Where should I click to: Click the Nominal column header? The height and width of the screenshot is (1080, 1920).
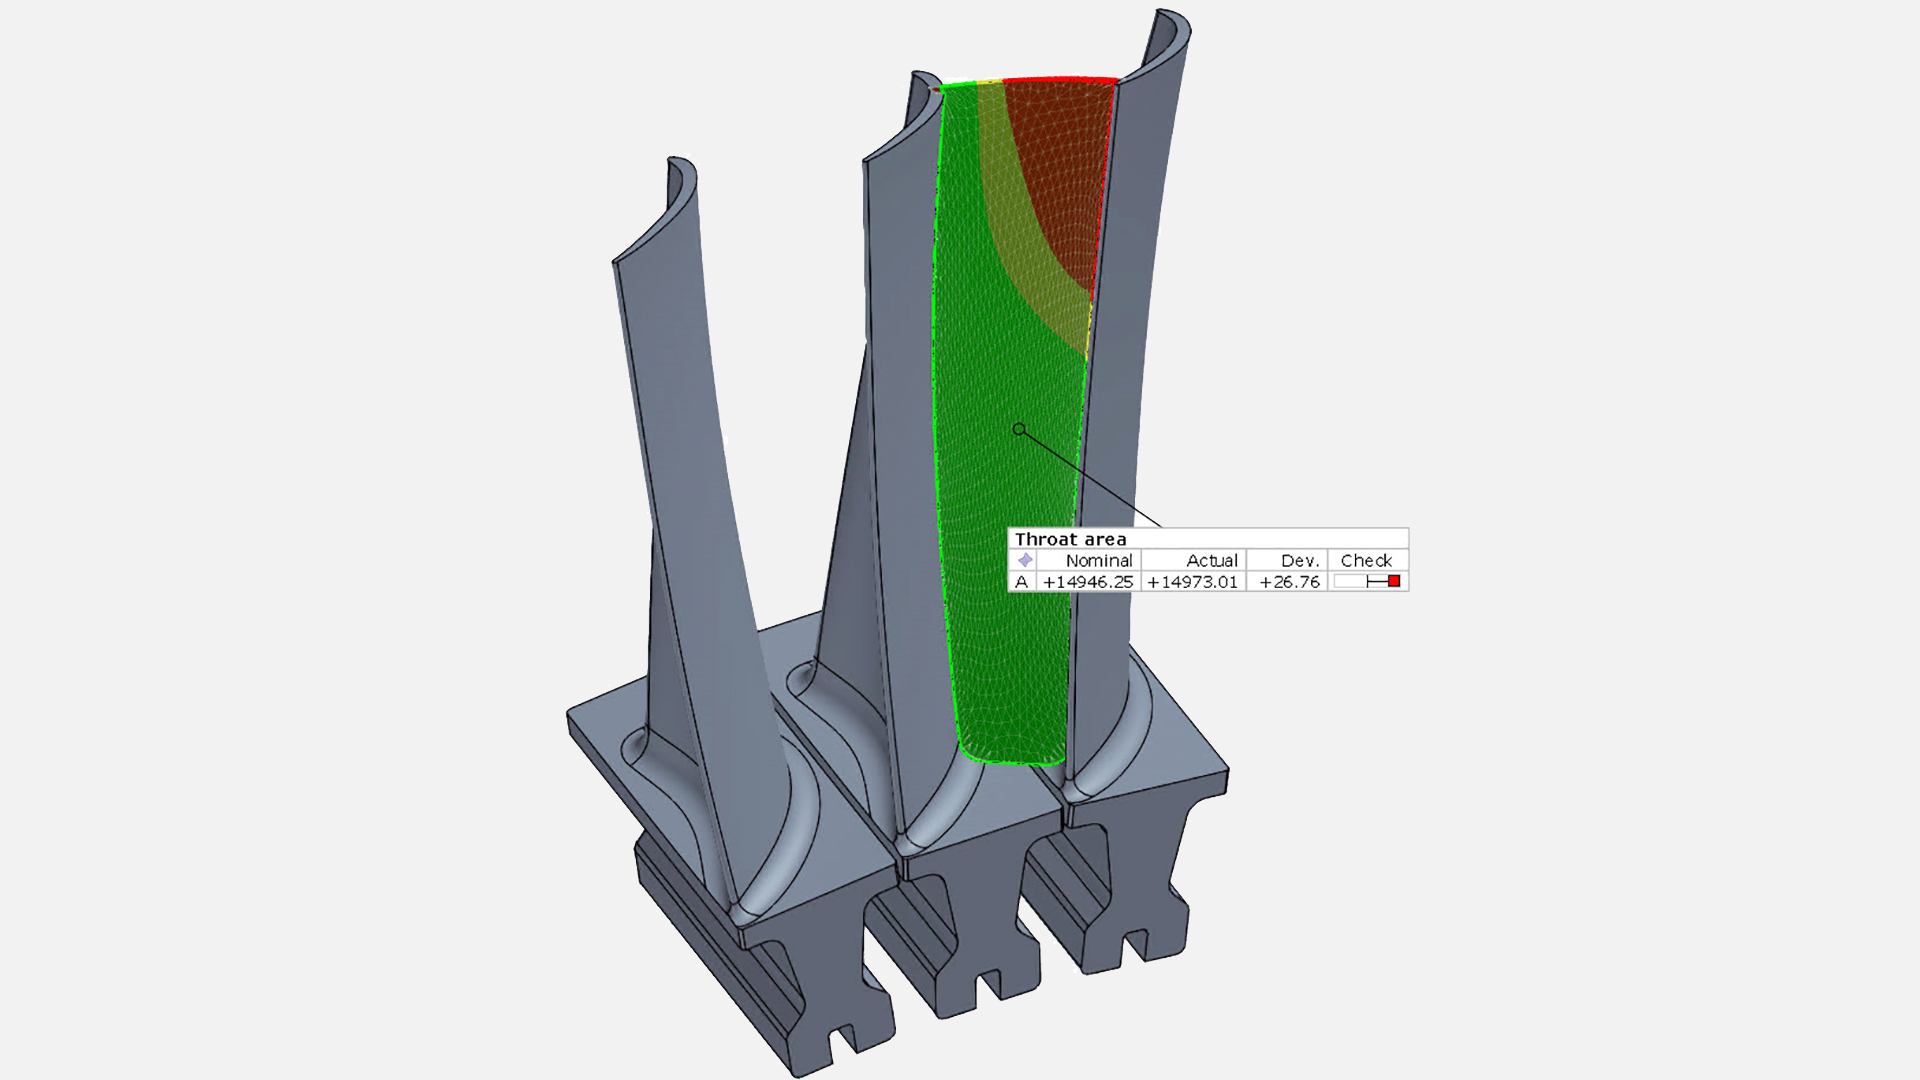point(1098,560)
